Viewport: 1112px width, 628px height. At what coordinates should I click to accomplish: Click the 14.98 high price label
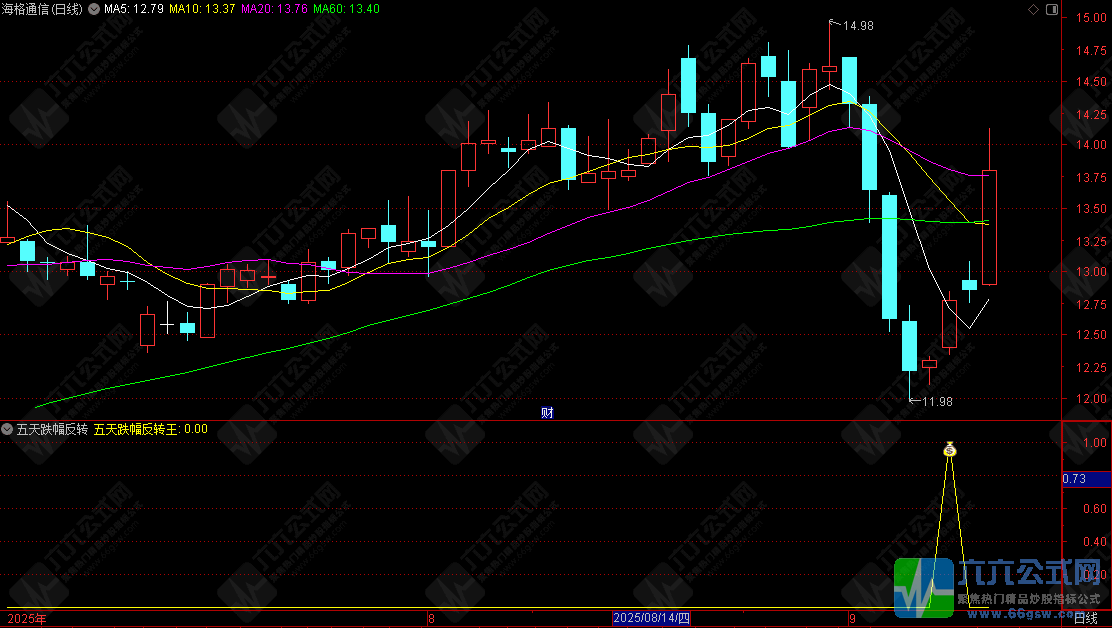click(x=858, y=26)
